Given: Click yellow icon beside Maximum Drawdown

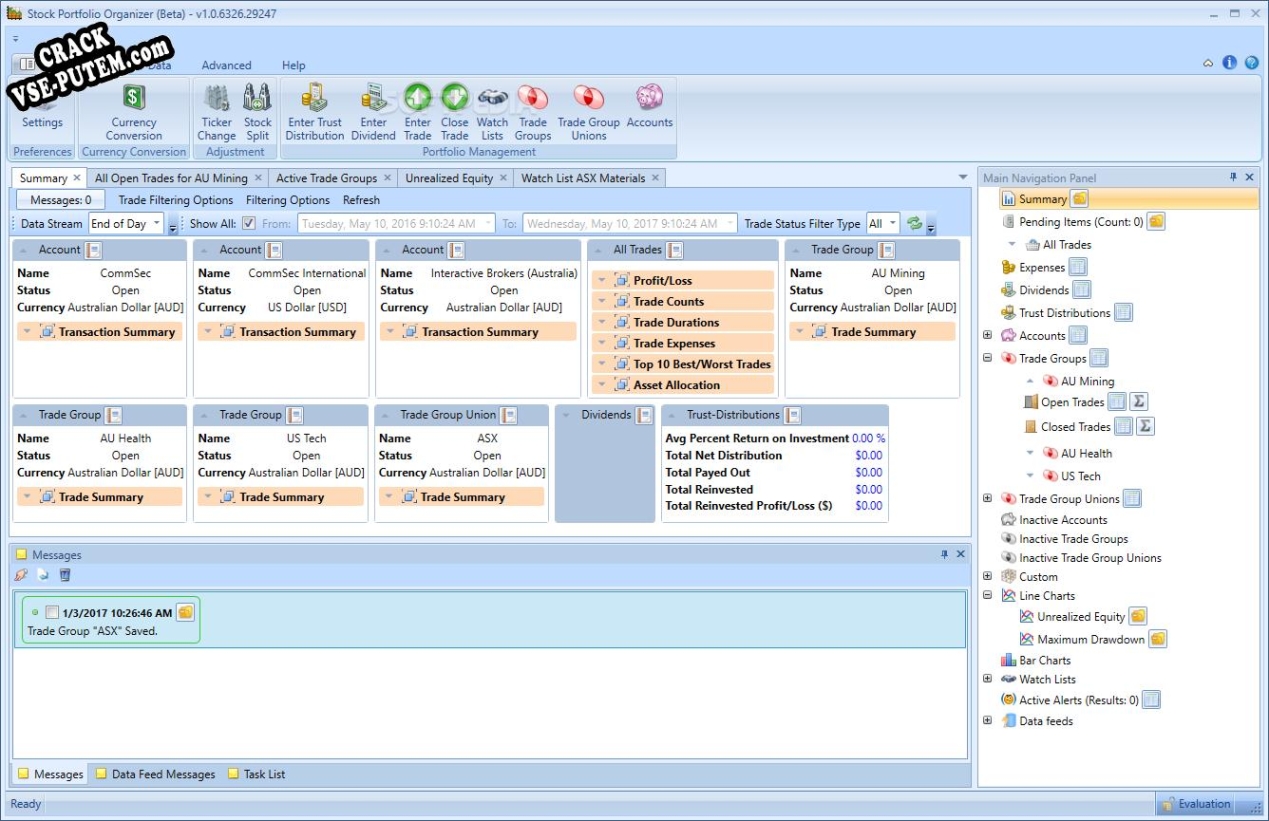Looking at the screenshot, I should click(x=1158, y=639).
